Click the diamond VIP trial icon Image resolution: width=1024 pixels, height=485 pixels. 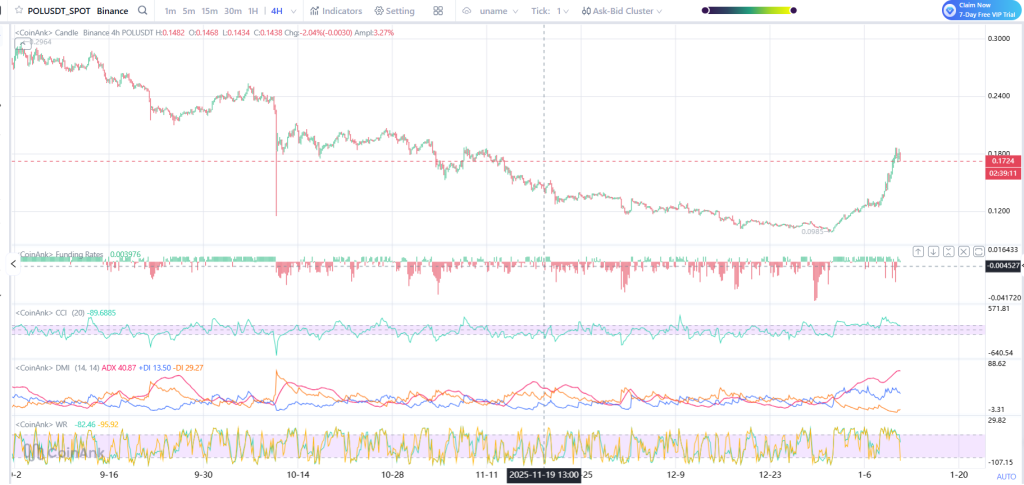pyautogui.click(x=950, y=10)
